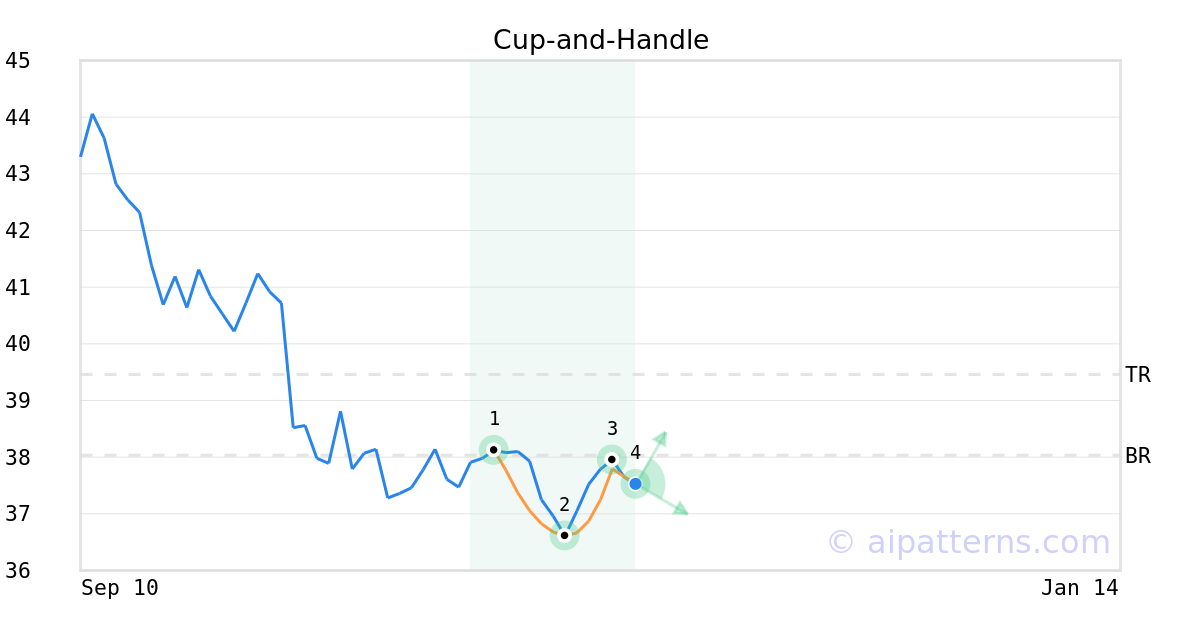Click the downward green projection arrowhead

(680, 509)
